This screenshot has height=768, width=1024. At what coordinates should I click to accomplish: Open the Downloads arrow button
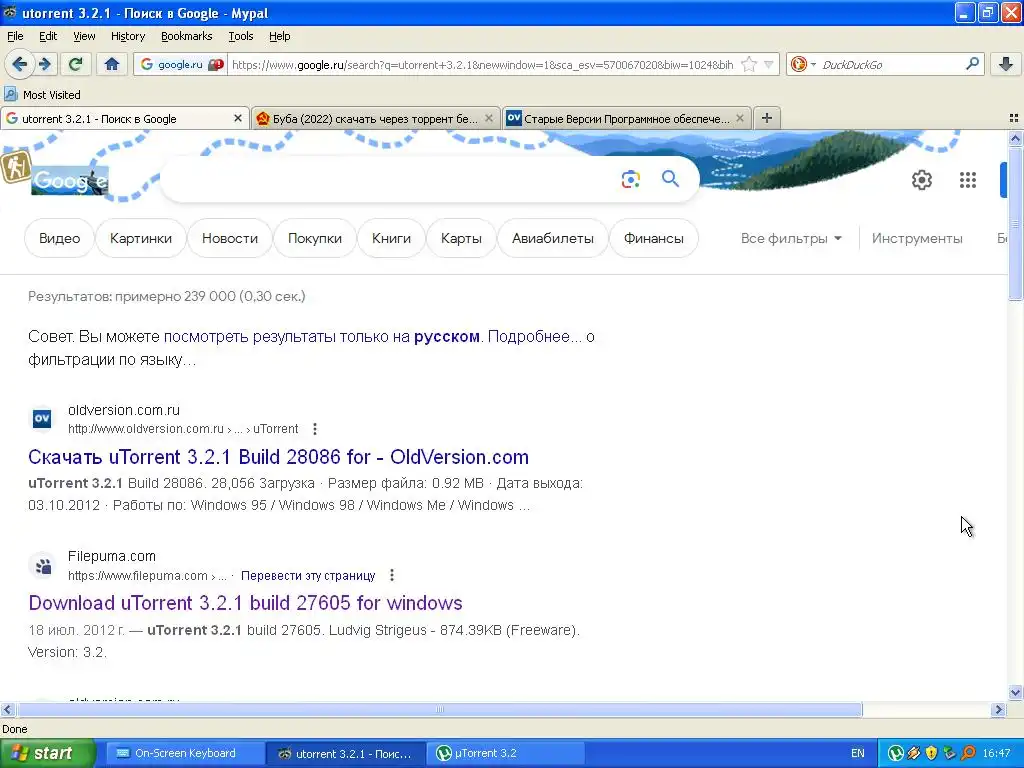1006,64
